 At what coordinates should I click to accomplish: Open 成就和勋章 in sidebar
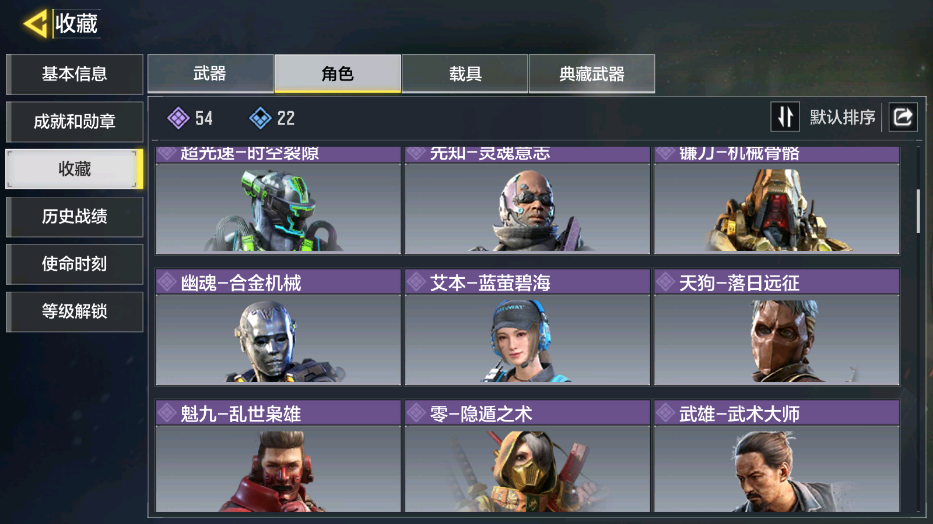coord(74,121)
